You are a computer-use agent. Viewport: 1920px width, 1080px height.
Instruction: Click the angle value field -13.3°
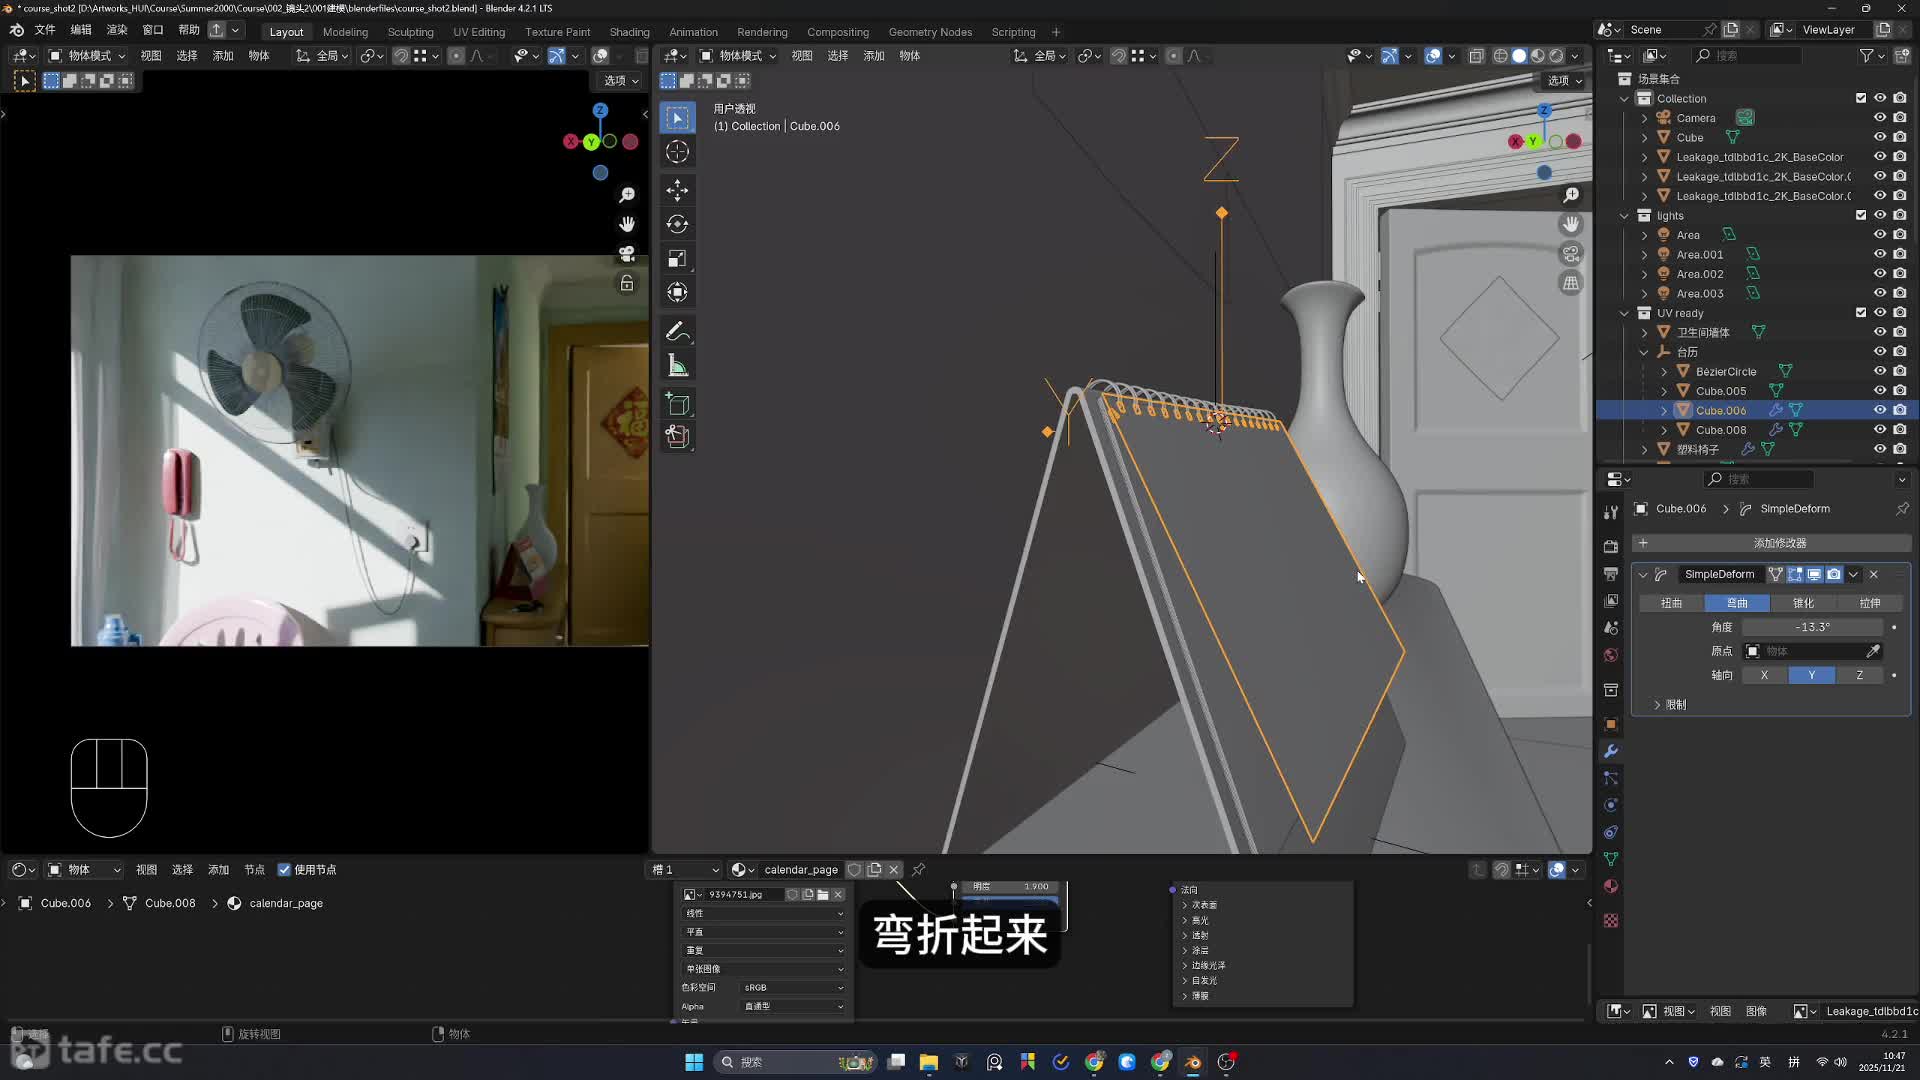1812,627
